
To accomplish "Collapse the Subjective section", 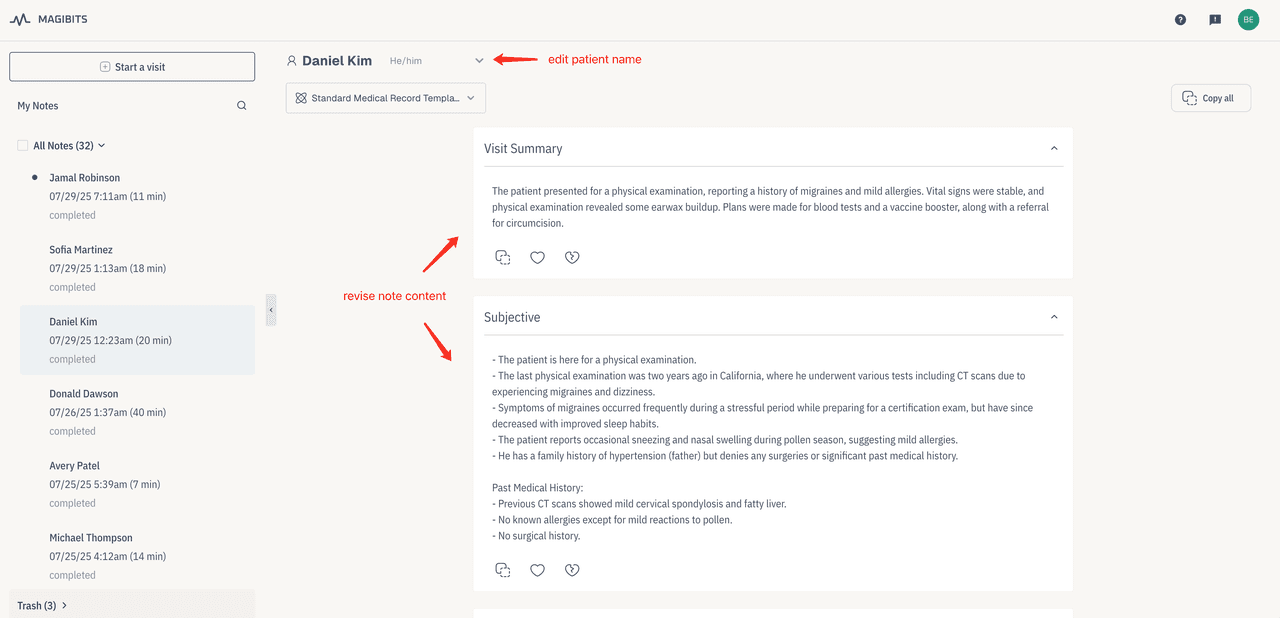I will [x=1054, y=317].
